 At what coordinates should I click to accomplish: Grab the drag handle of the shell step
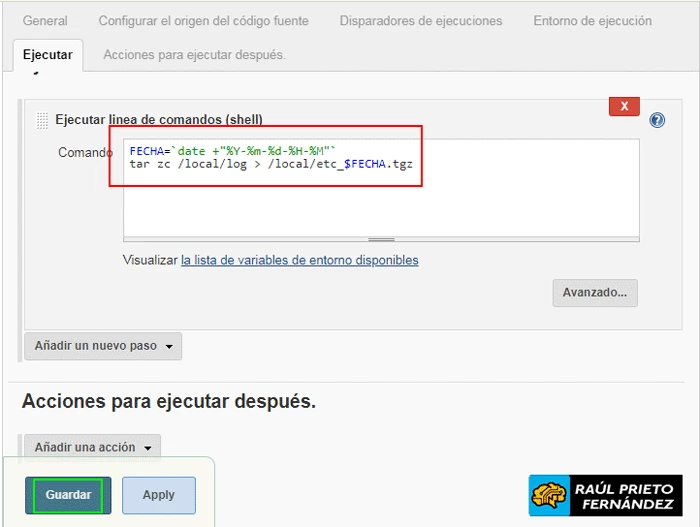42,120
